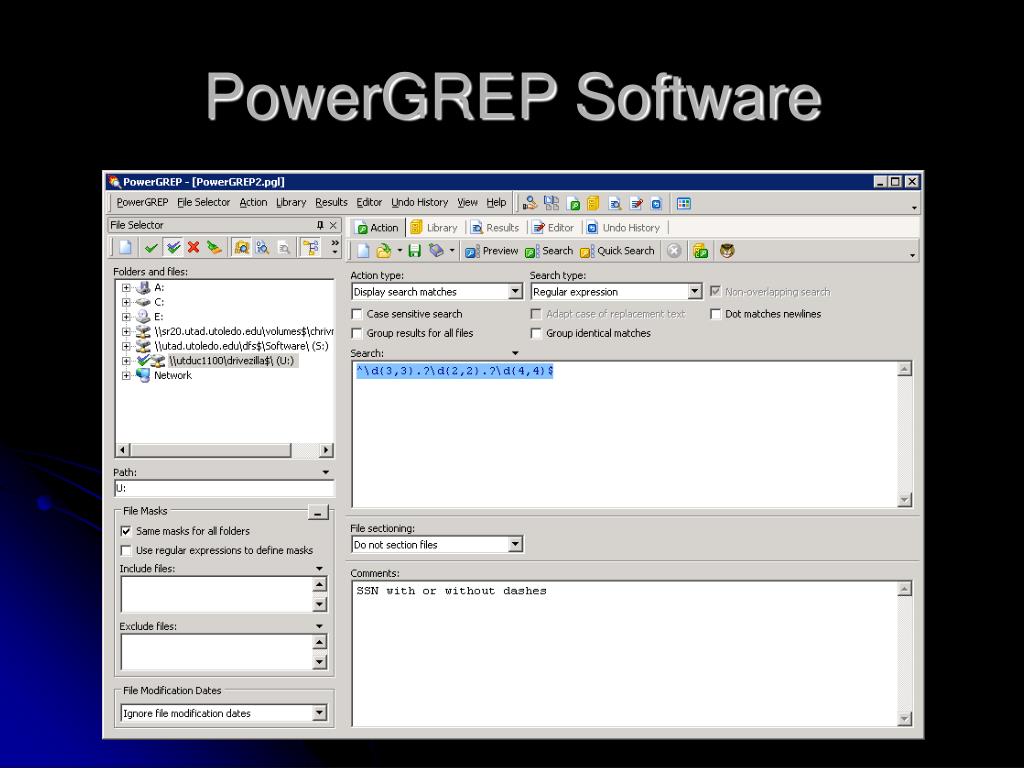Open the Undo History menu
The width and height of the screenshot is (1024, 768).
point(420,202)
